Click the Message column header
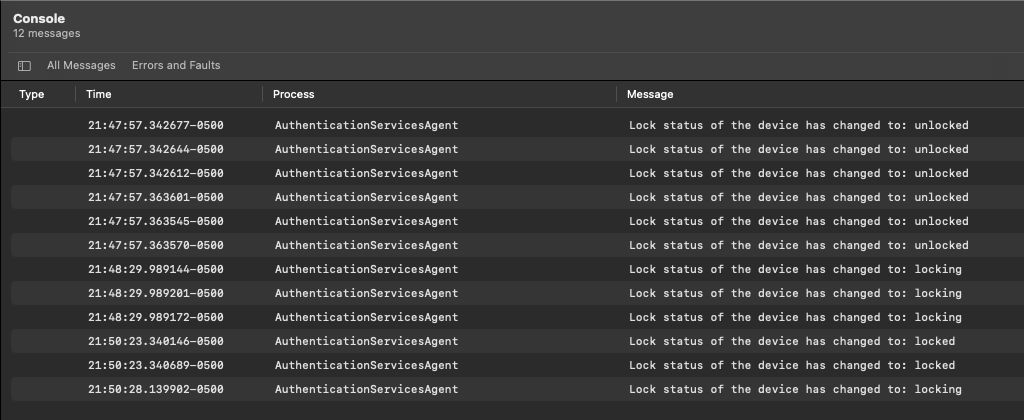 pyautogui.click(x=650, y=94)
